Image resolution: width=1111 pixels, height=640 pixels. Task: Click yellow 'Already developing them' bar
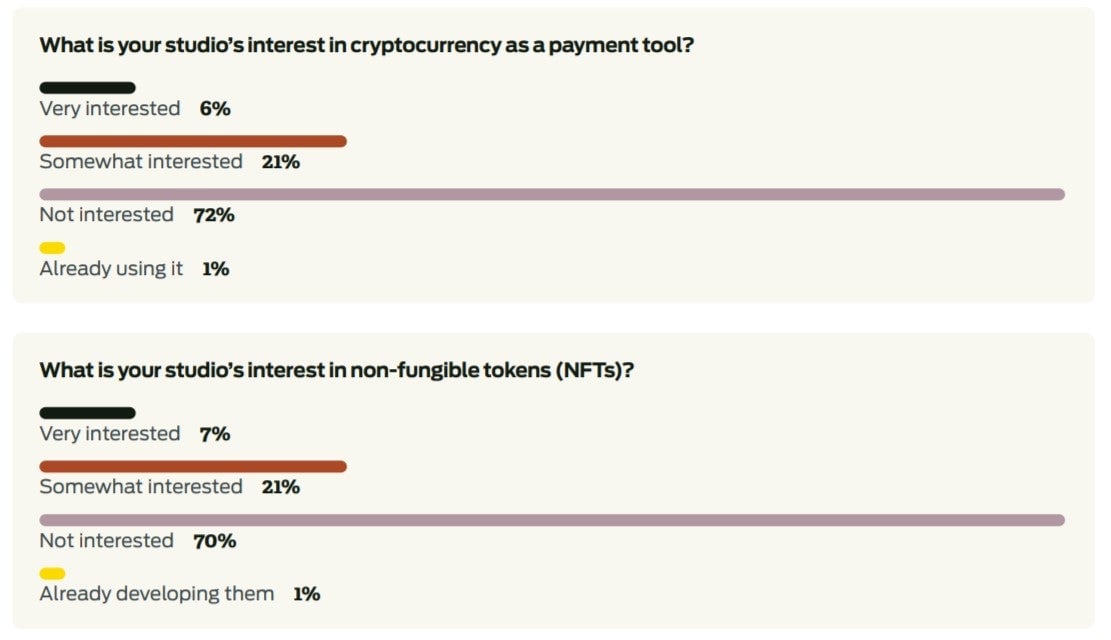(52, 574)
